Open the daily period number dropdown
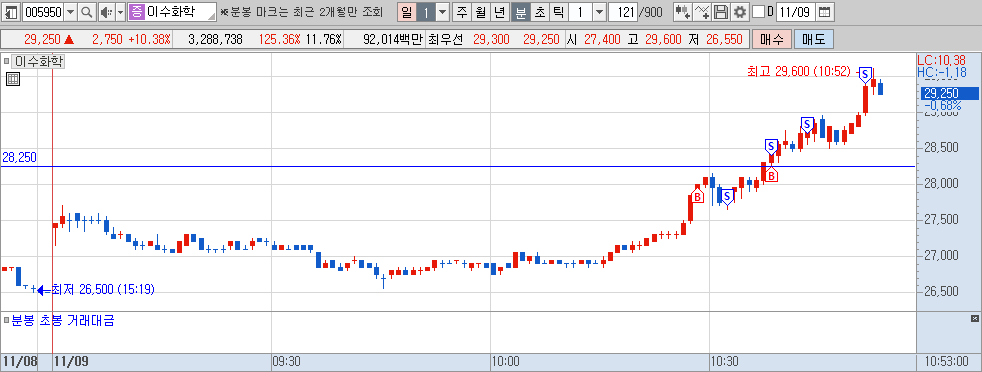 point(443,12)
